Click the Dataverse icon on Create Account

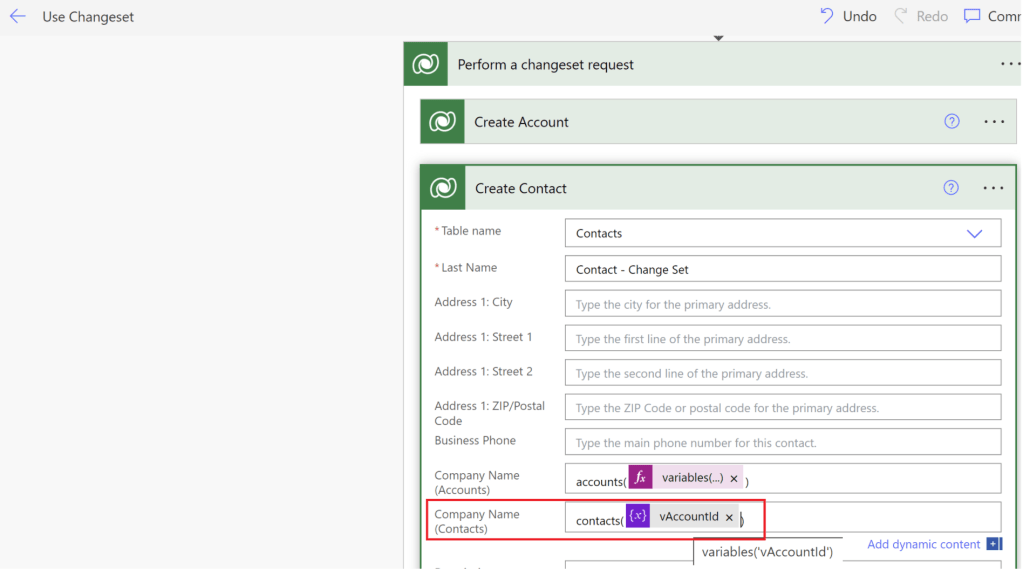click(x=442, y=122)
